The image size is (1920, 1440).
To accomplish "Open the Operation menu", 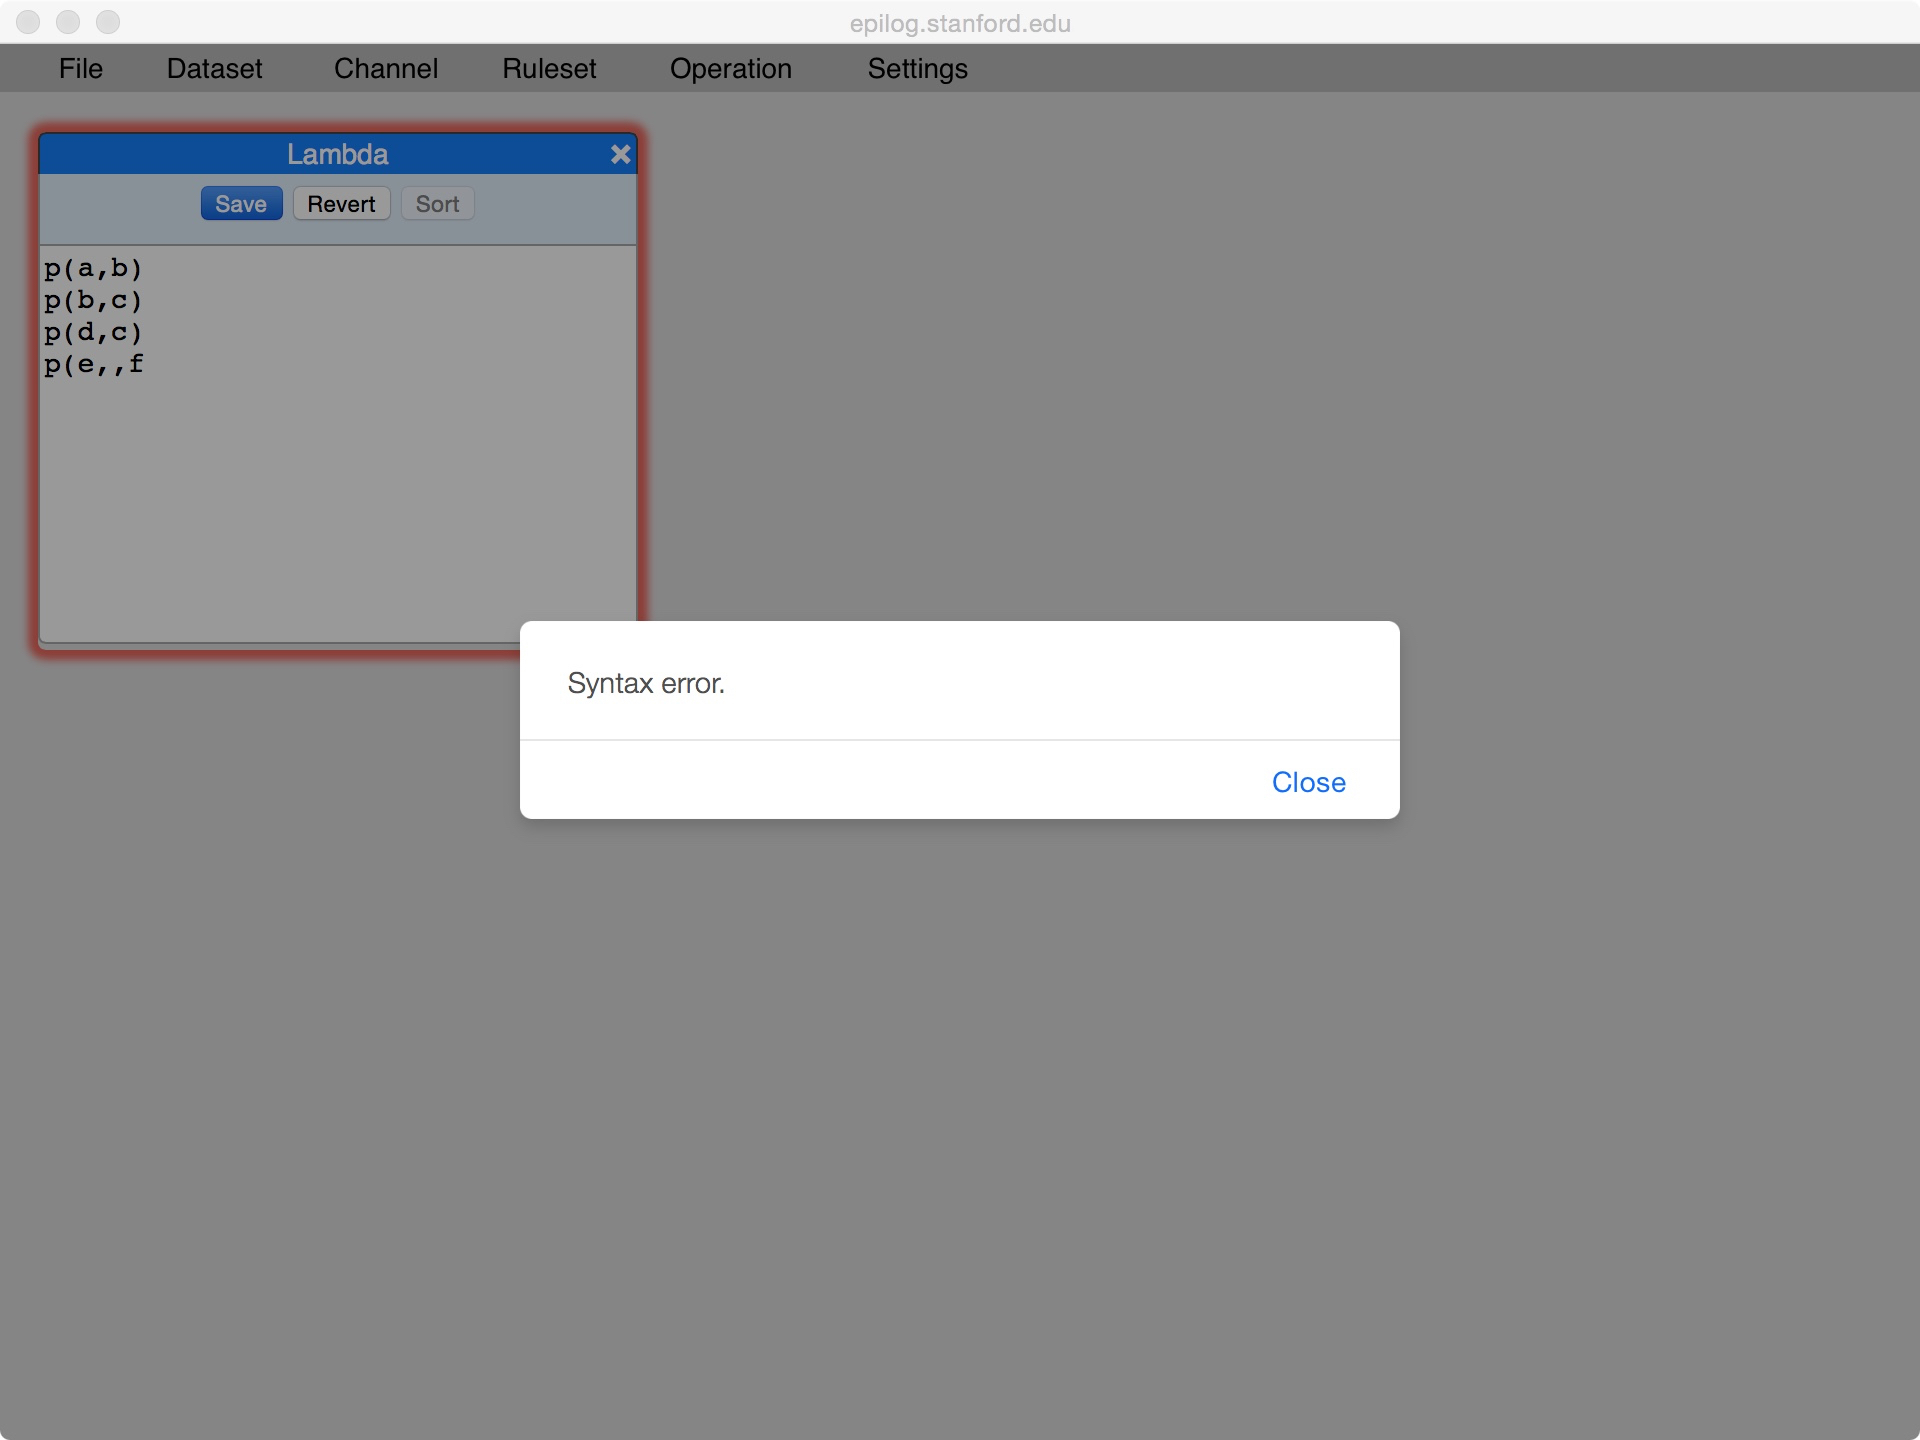I will (730, 68).
